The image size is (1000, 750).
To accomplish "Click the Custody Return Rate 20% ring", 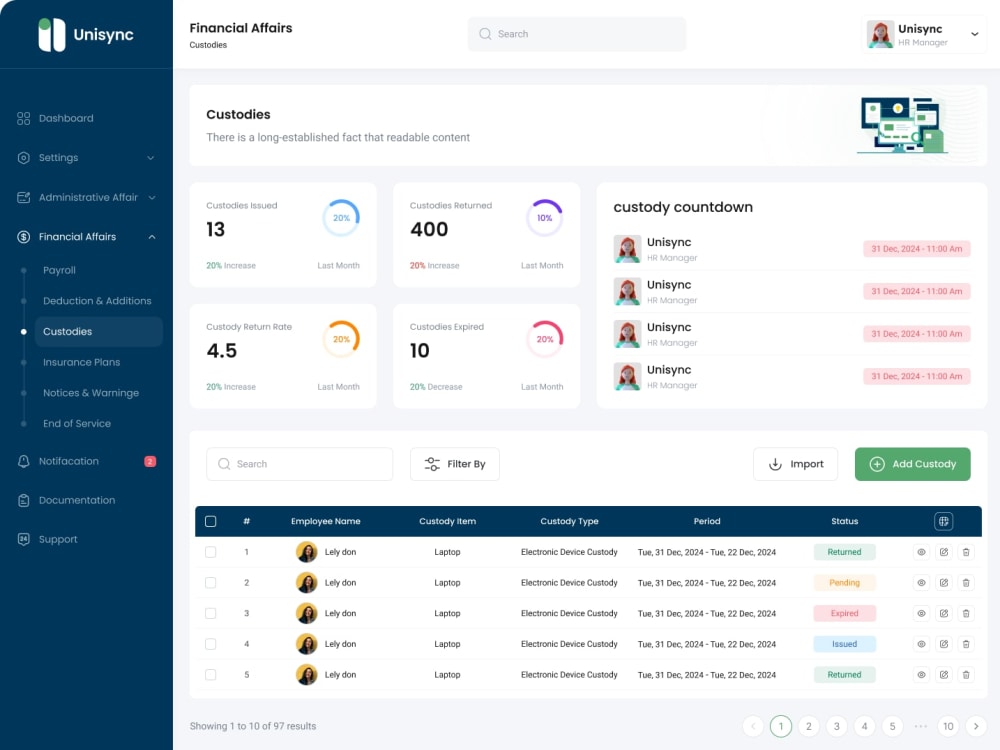I will click(341, 339).
